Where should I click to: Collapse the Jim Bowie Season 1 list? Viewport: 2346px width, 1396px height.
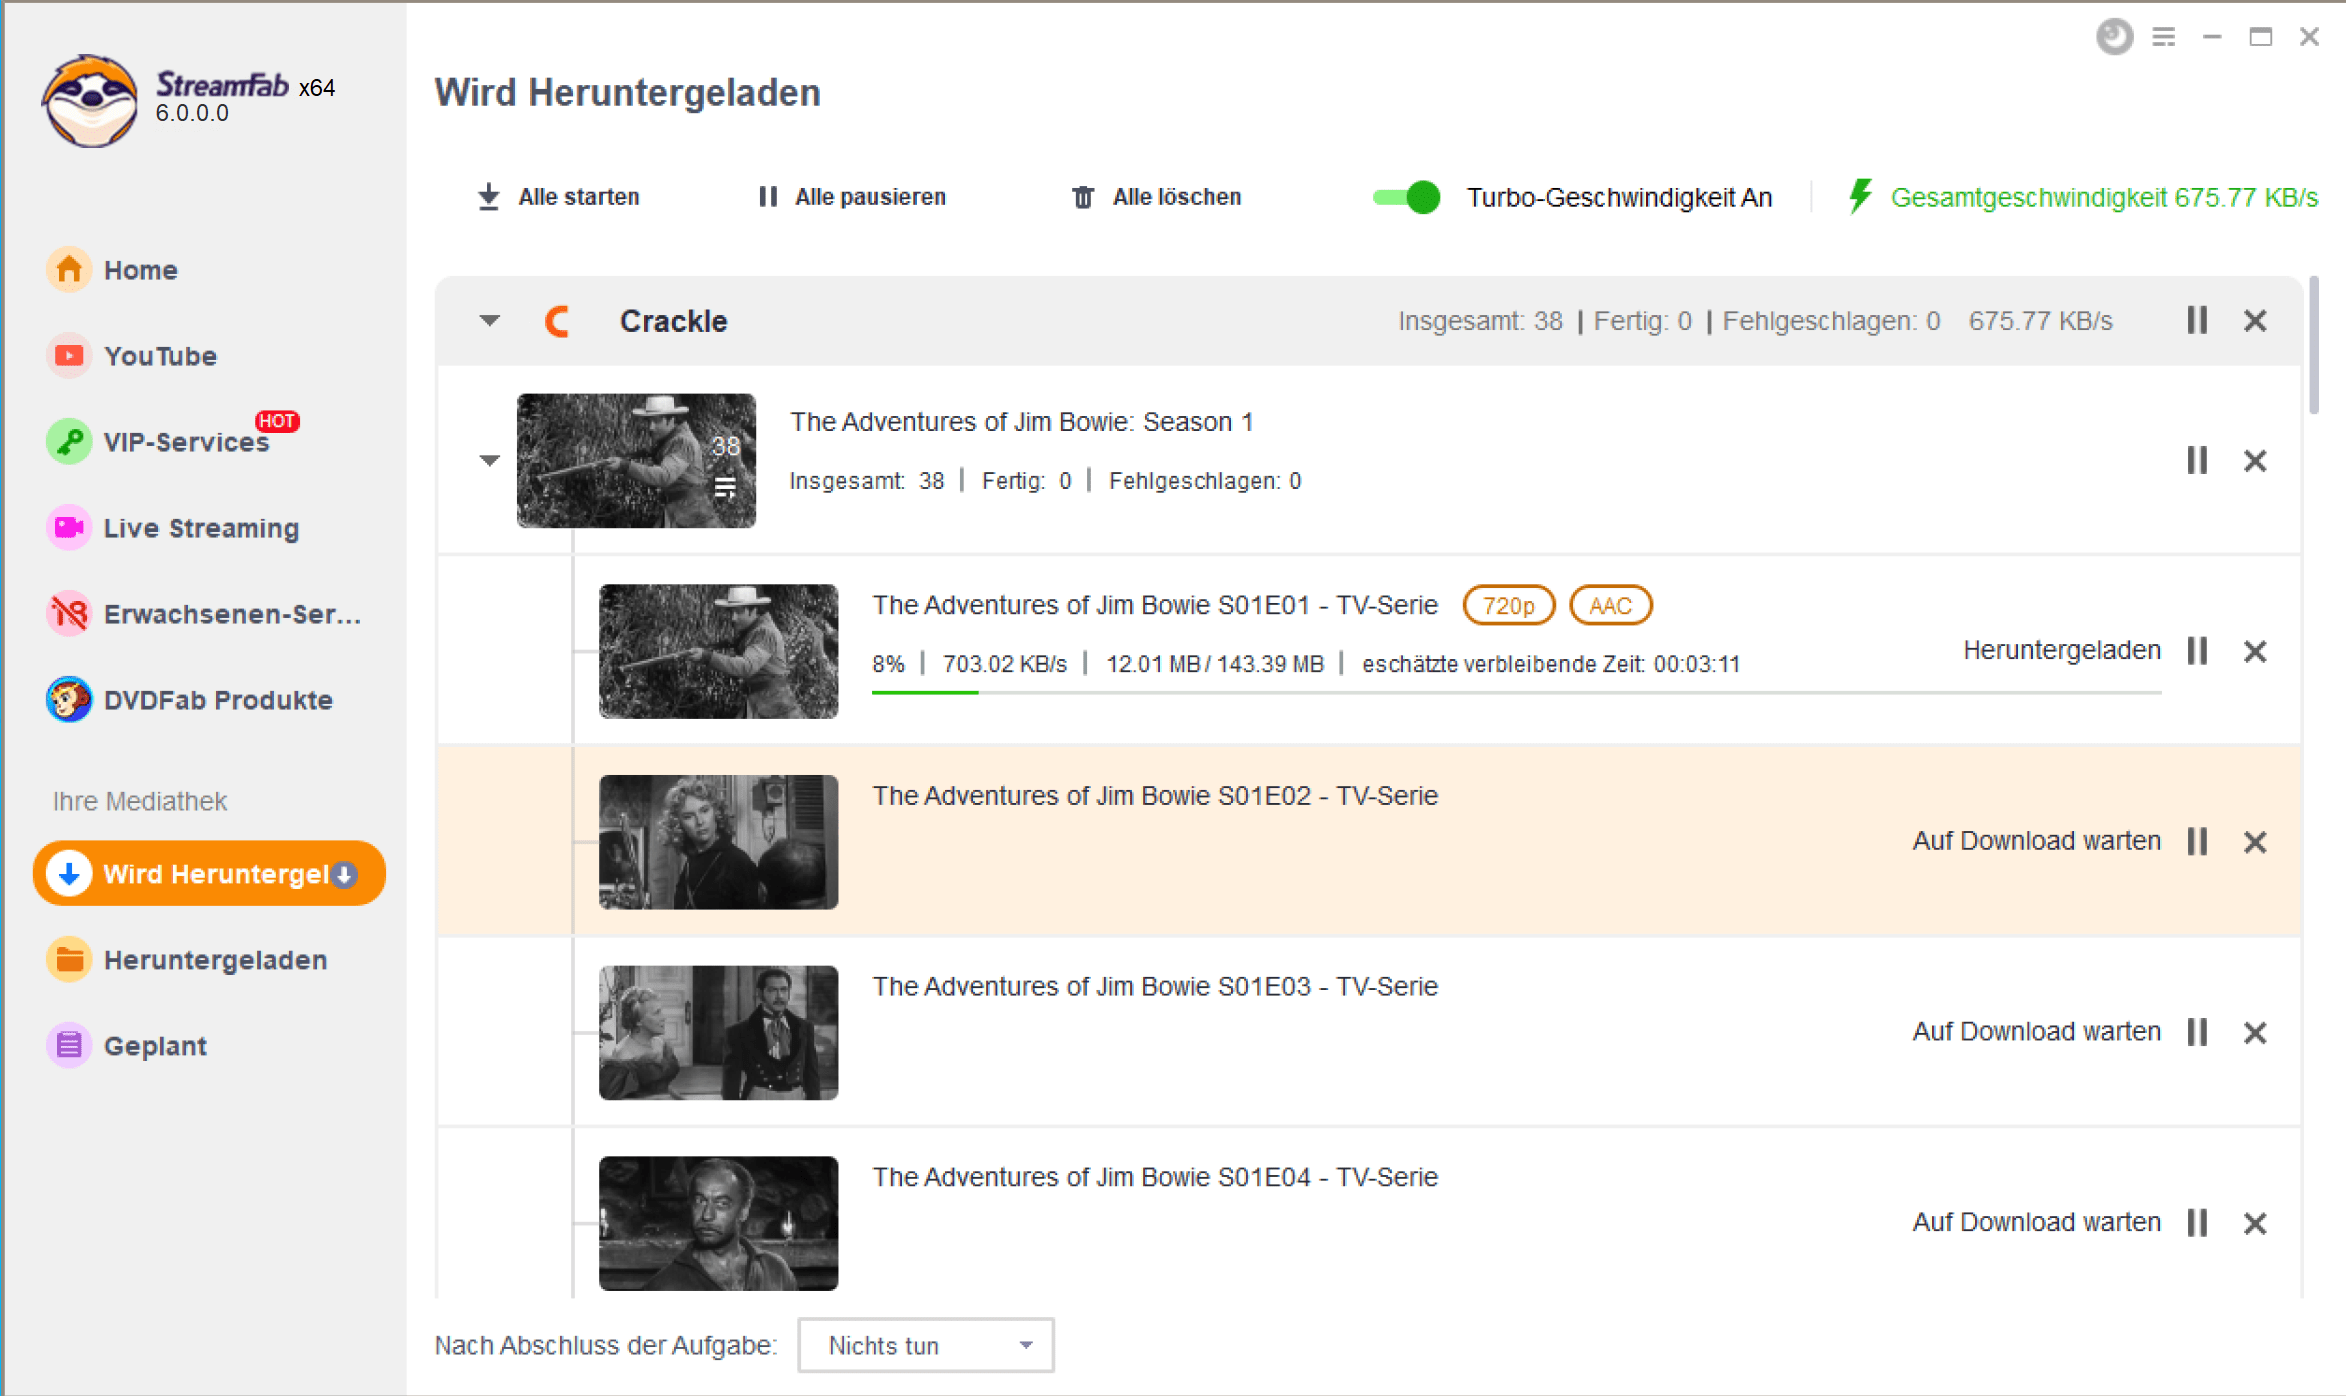(489, 460)
